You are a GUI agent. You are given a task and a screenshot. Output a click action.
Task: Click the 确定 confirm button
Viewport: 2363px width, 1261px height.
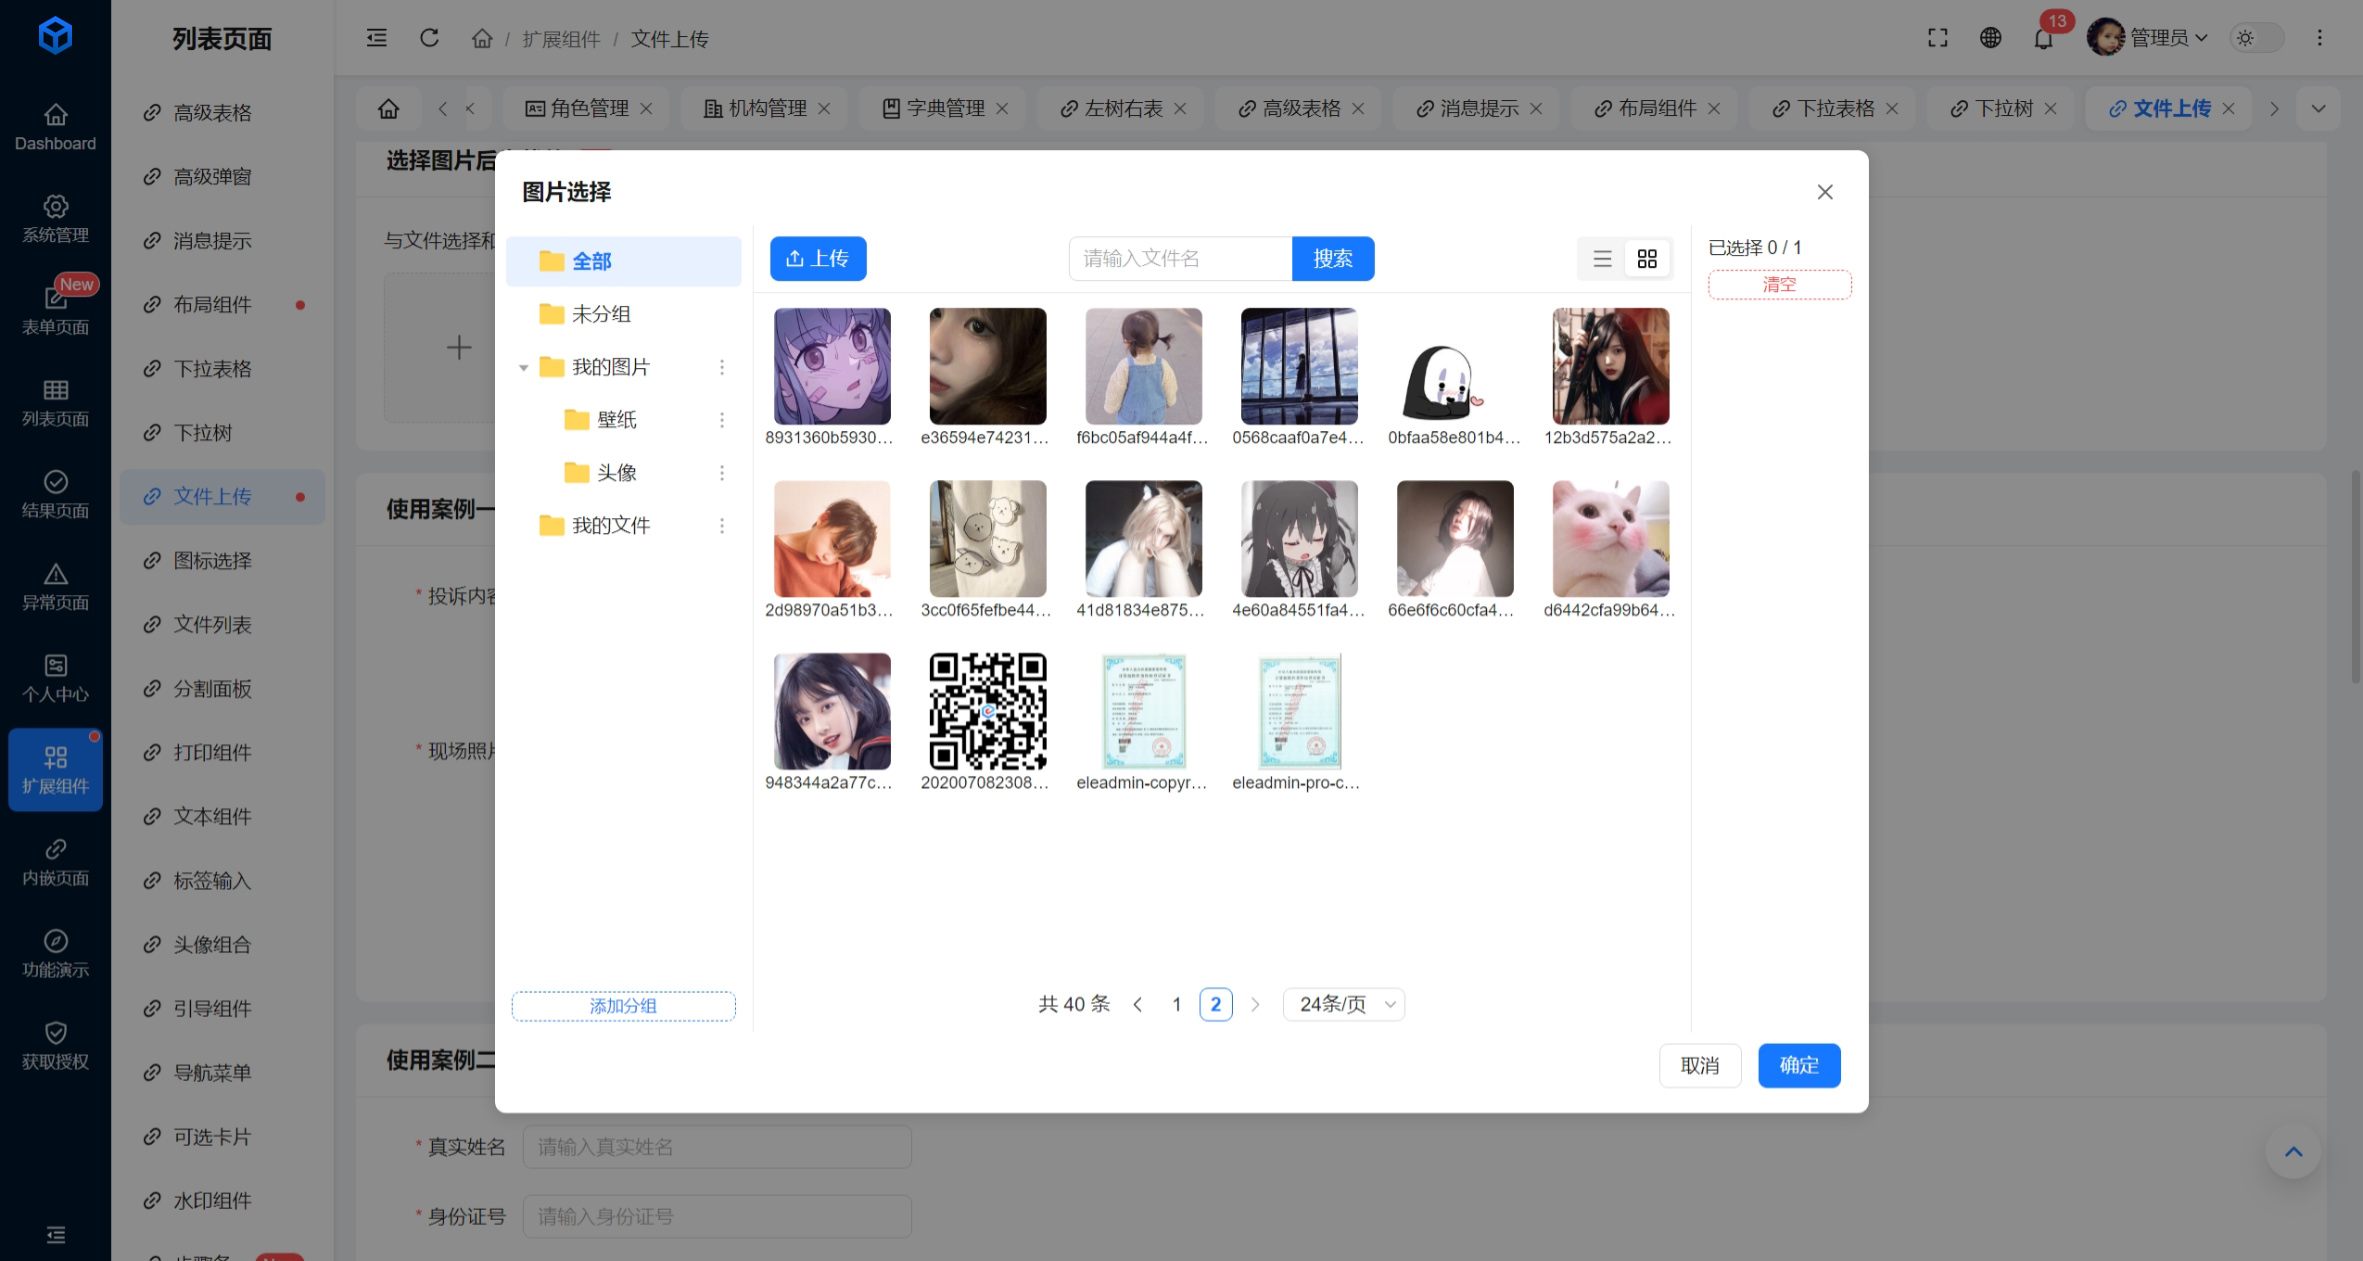coord(1798,1065)
